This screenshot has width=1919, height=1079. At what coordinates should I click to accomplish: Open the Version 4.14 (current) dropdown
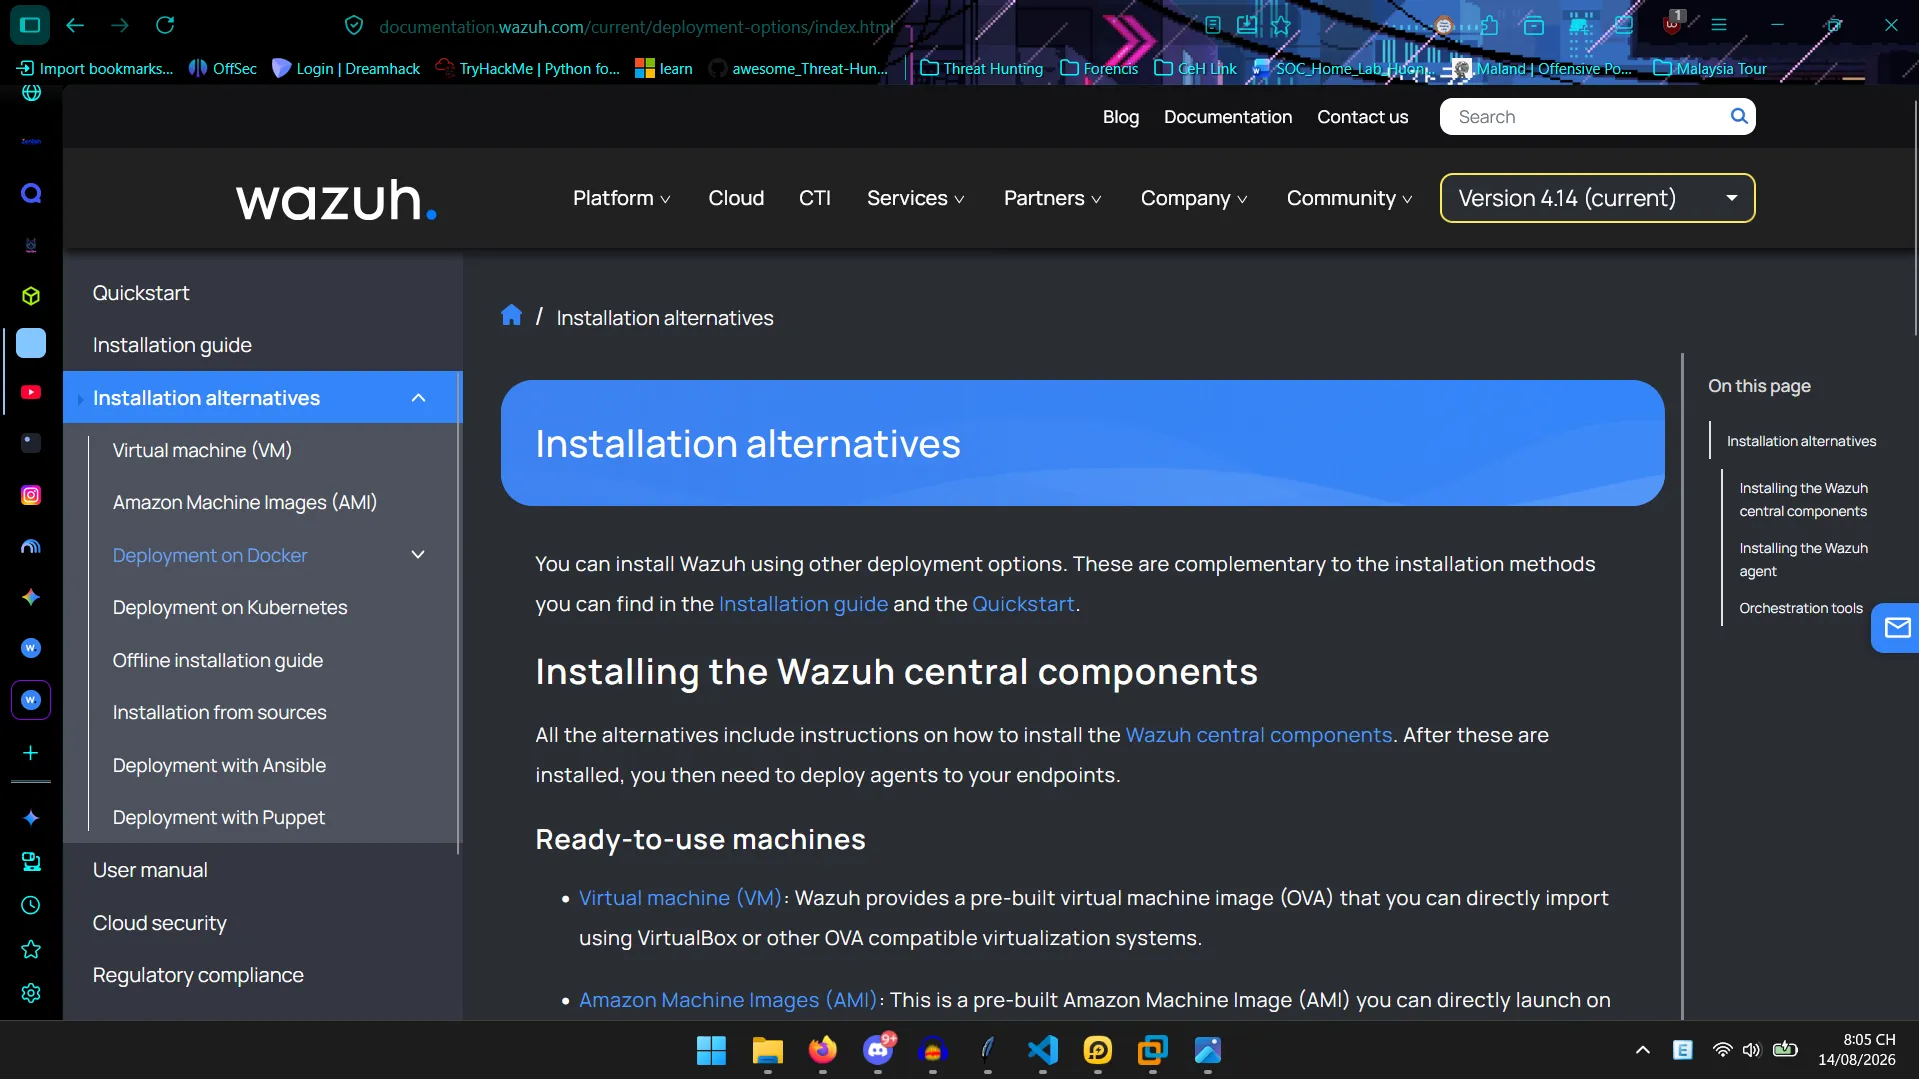coord(1597,198)
